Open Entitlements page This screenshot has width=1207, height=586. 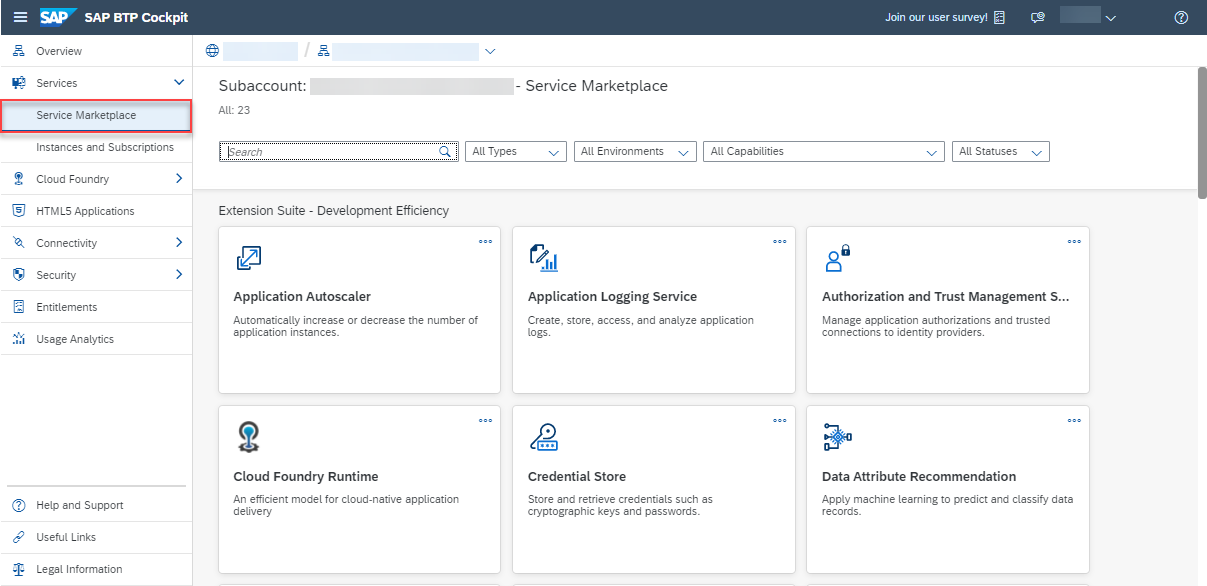(96, 307)
